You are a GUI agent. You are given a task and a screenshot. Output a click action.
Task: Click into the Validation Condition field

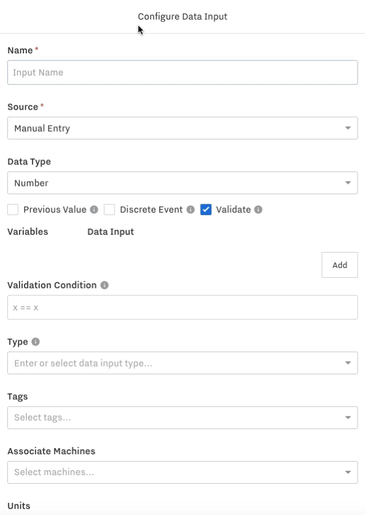click(182, 307)
